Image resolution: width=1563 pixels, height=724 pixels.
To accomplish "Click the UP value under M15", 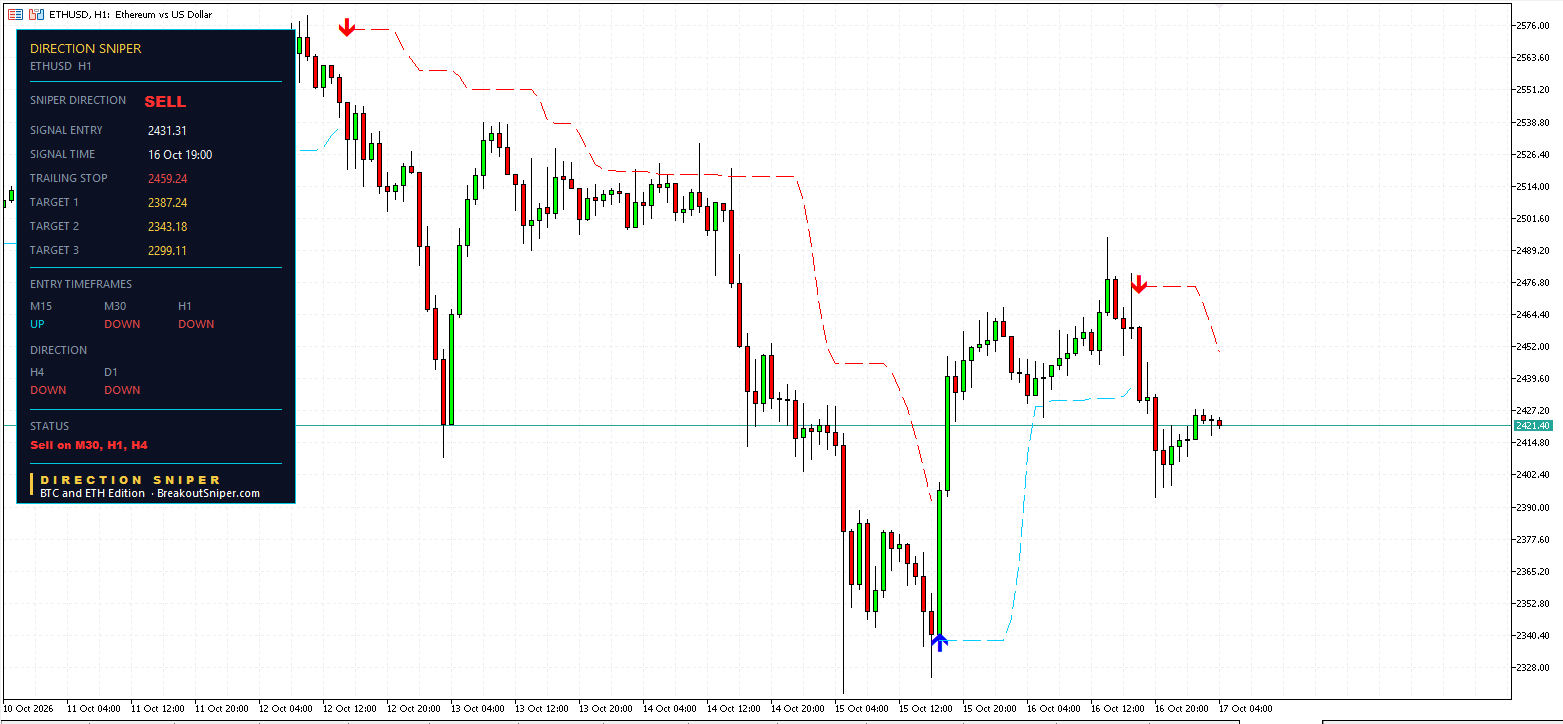I will click(37, 324).
